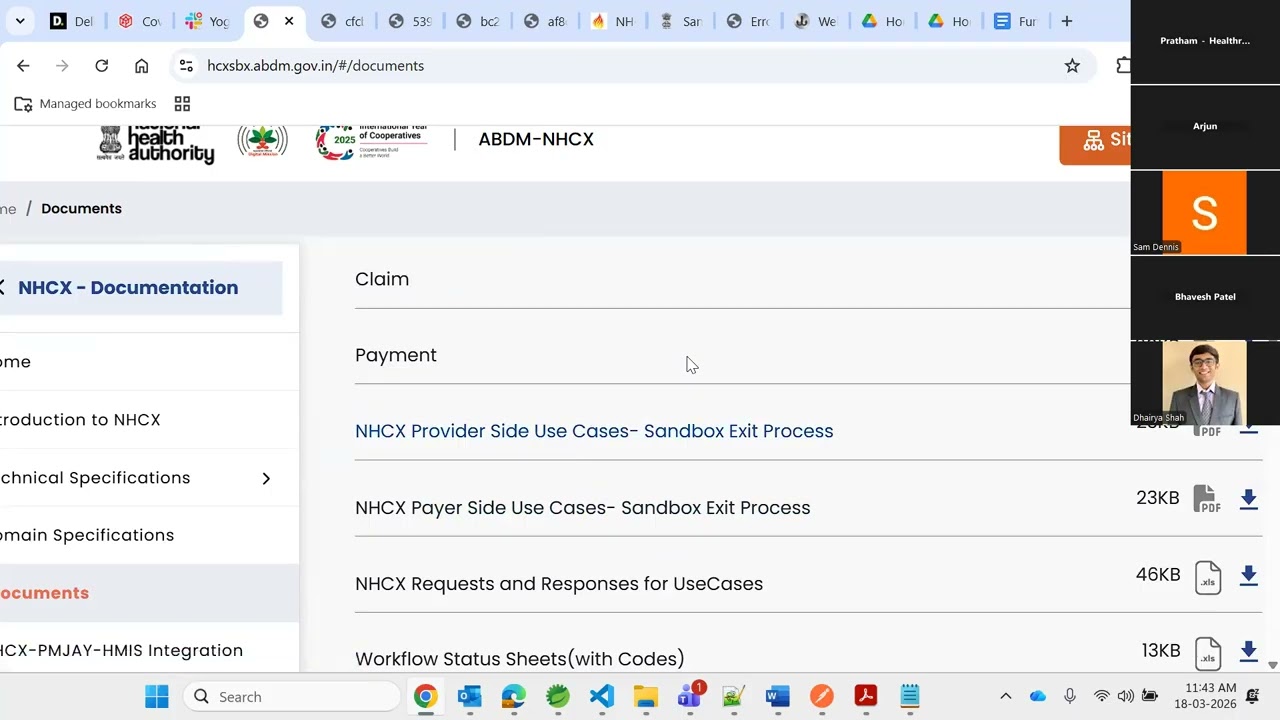Open Notepad from taskbar
The image size is (1280, 720).
(910, 696)
